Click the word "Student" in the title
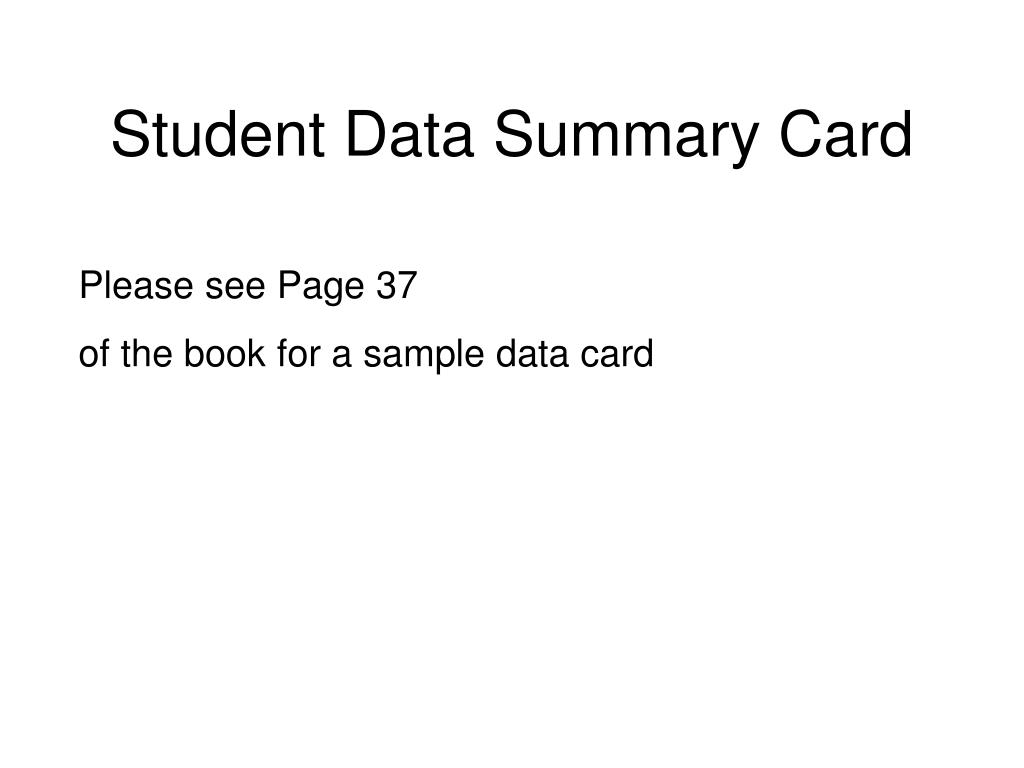The width and height of the screenshot is (1024, 768). click(218, 134)
